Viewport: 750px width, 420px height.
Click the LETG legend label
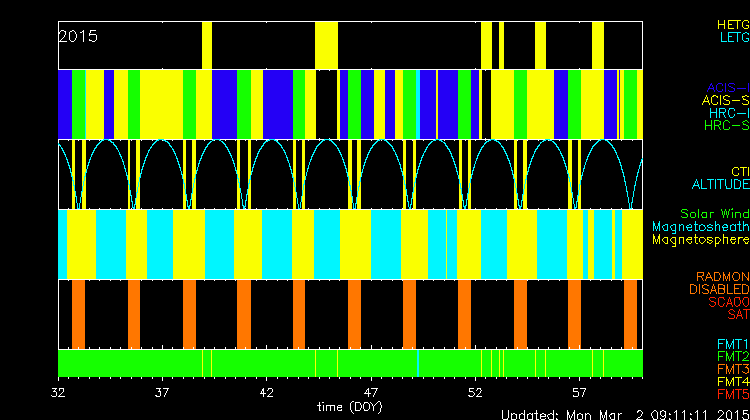[732, 37]
